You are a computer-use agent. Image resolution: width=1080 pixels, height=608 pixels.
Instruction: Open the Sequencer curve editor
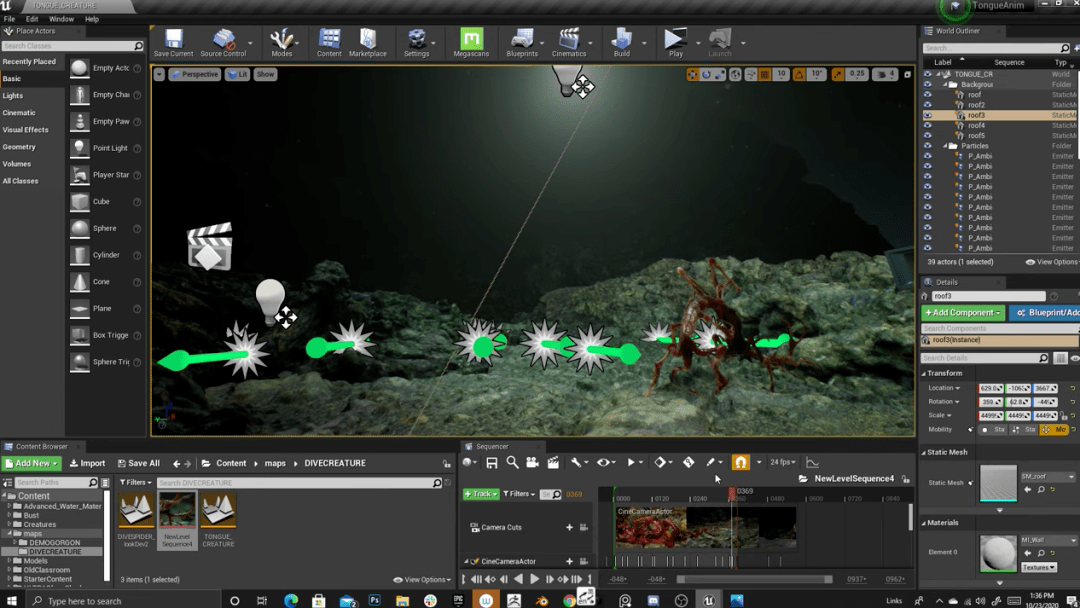pyautogui.click(x=812, y=463)
